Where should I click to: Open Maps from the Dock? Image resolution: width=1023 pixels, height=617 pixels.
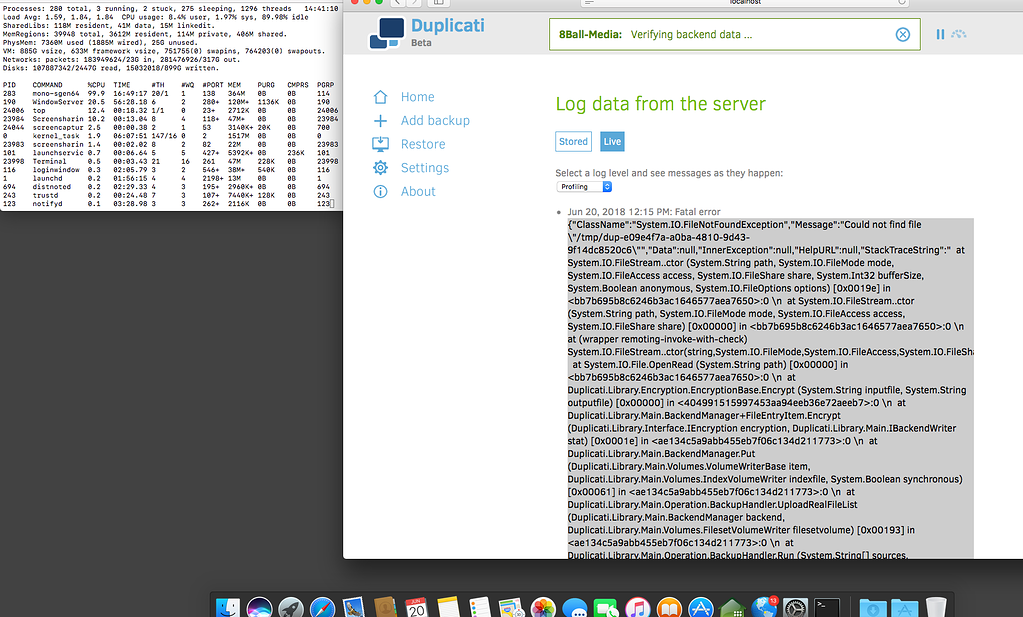(511, 607)
